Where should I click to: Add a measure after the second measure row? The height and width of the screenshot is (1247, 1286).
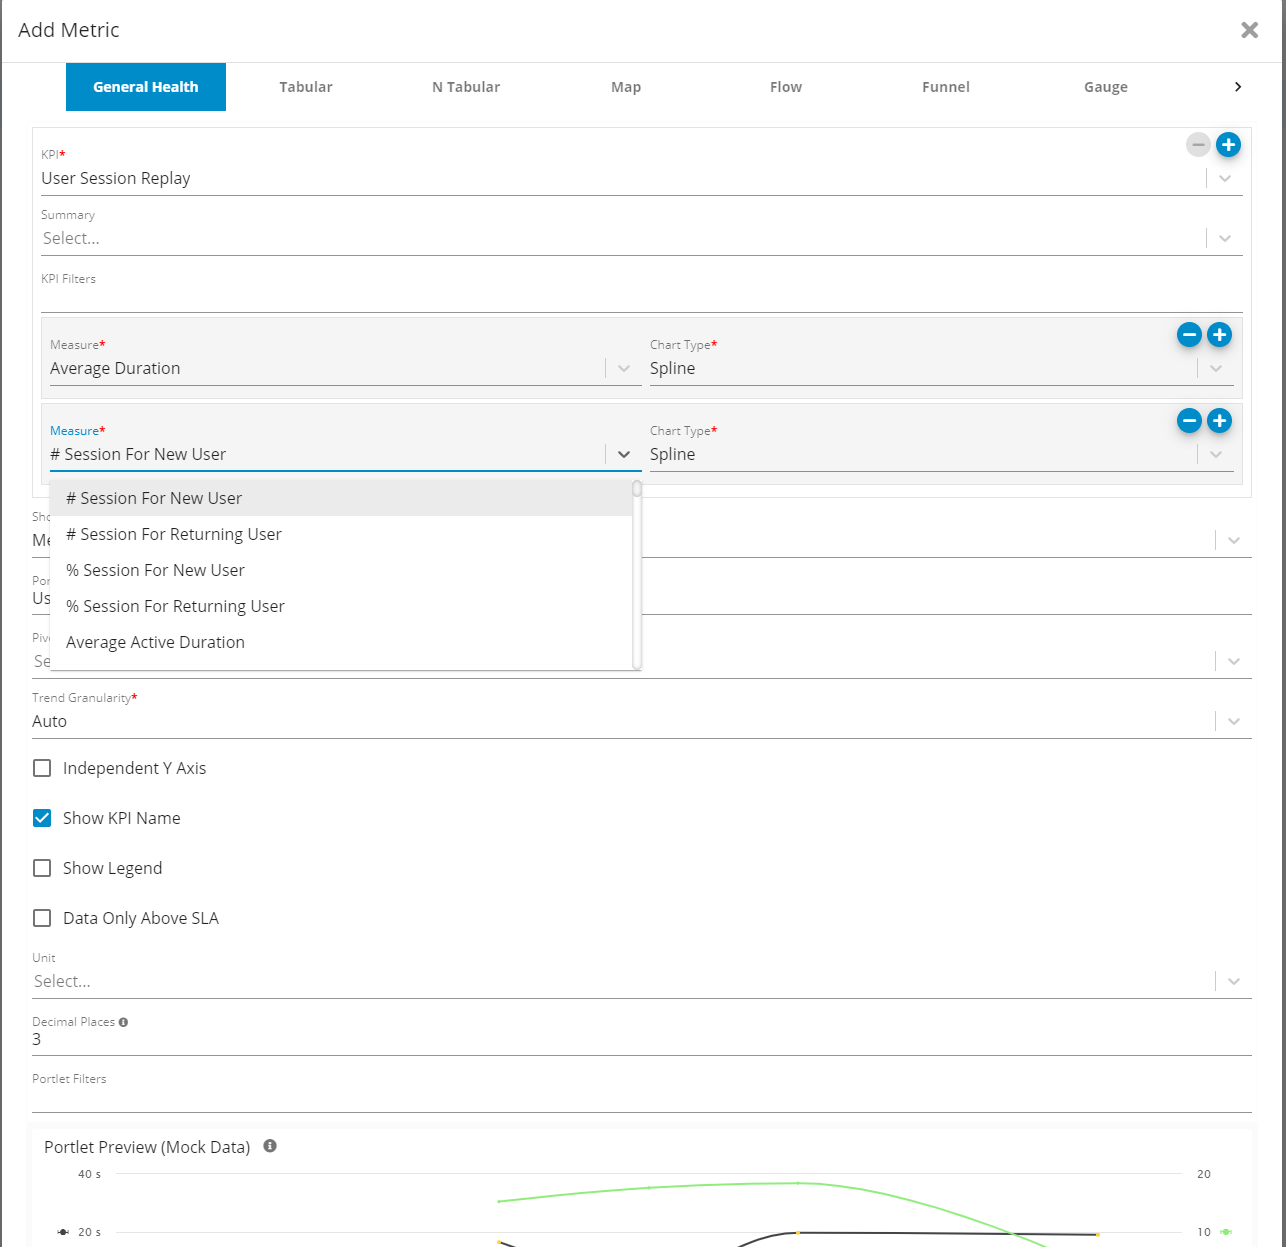tap(1219, 421)
